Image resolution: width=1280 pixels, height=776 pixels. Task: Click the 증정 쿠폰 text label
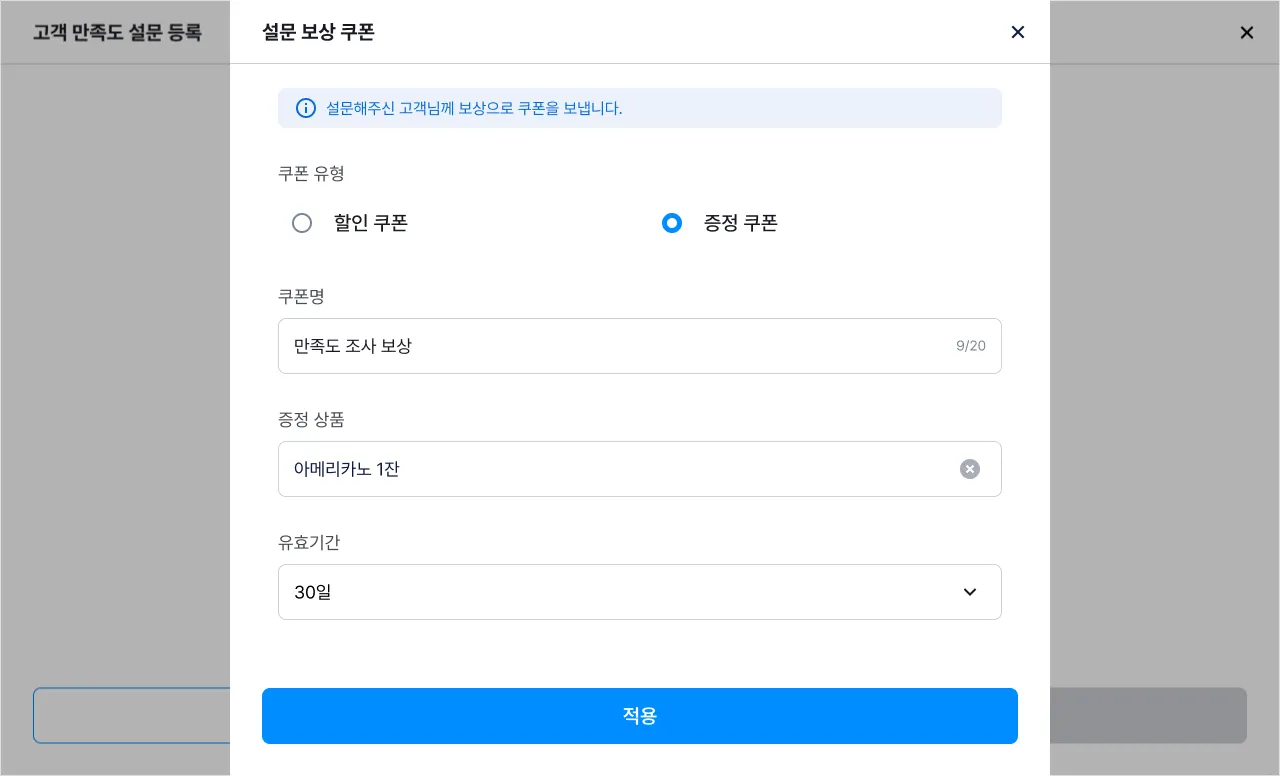tap(741, 223)
